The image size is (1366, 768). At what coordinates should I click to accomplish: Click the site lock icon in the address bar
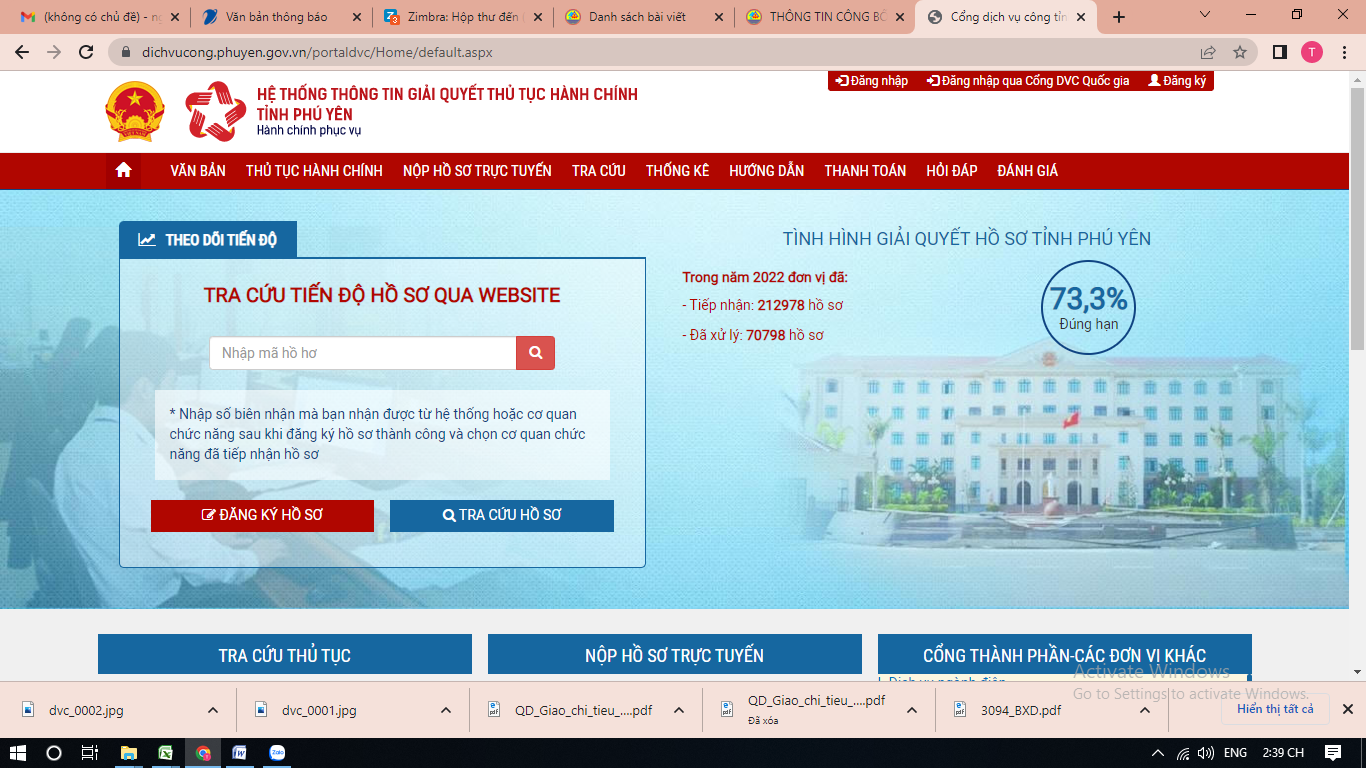[x=126, y=52]
